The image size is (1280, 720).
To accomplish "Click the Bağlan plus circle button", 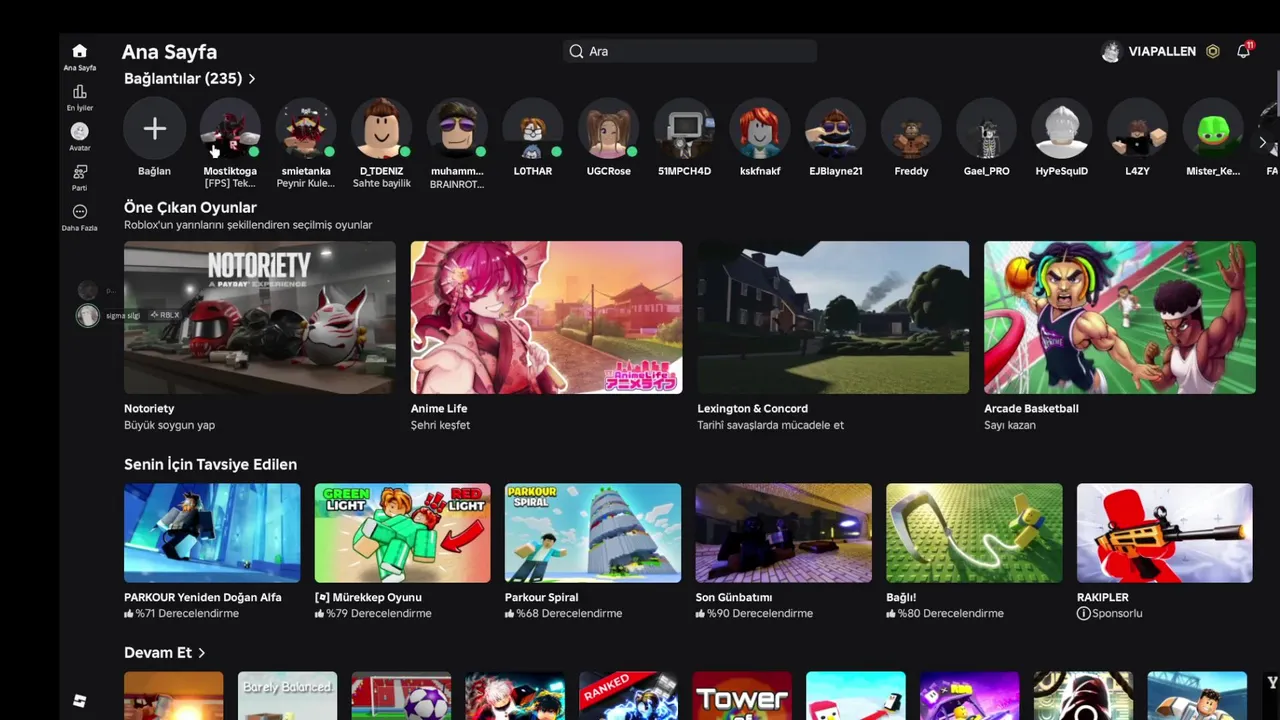I will point(154,128).
